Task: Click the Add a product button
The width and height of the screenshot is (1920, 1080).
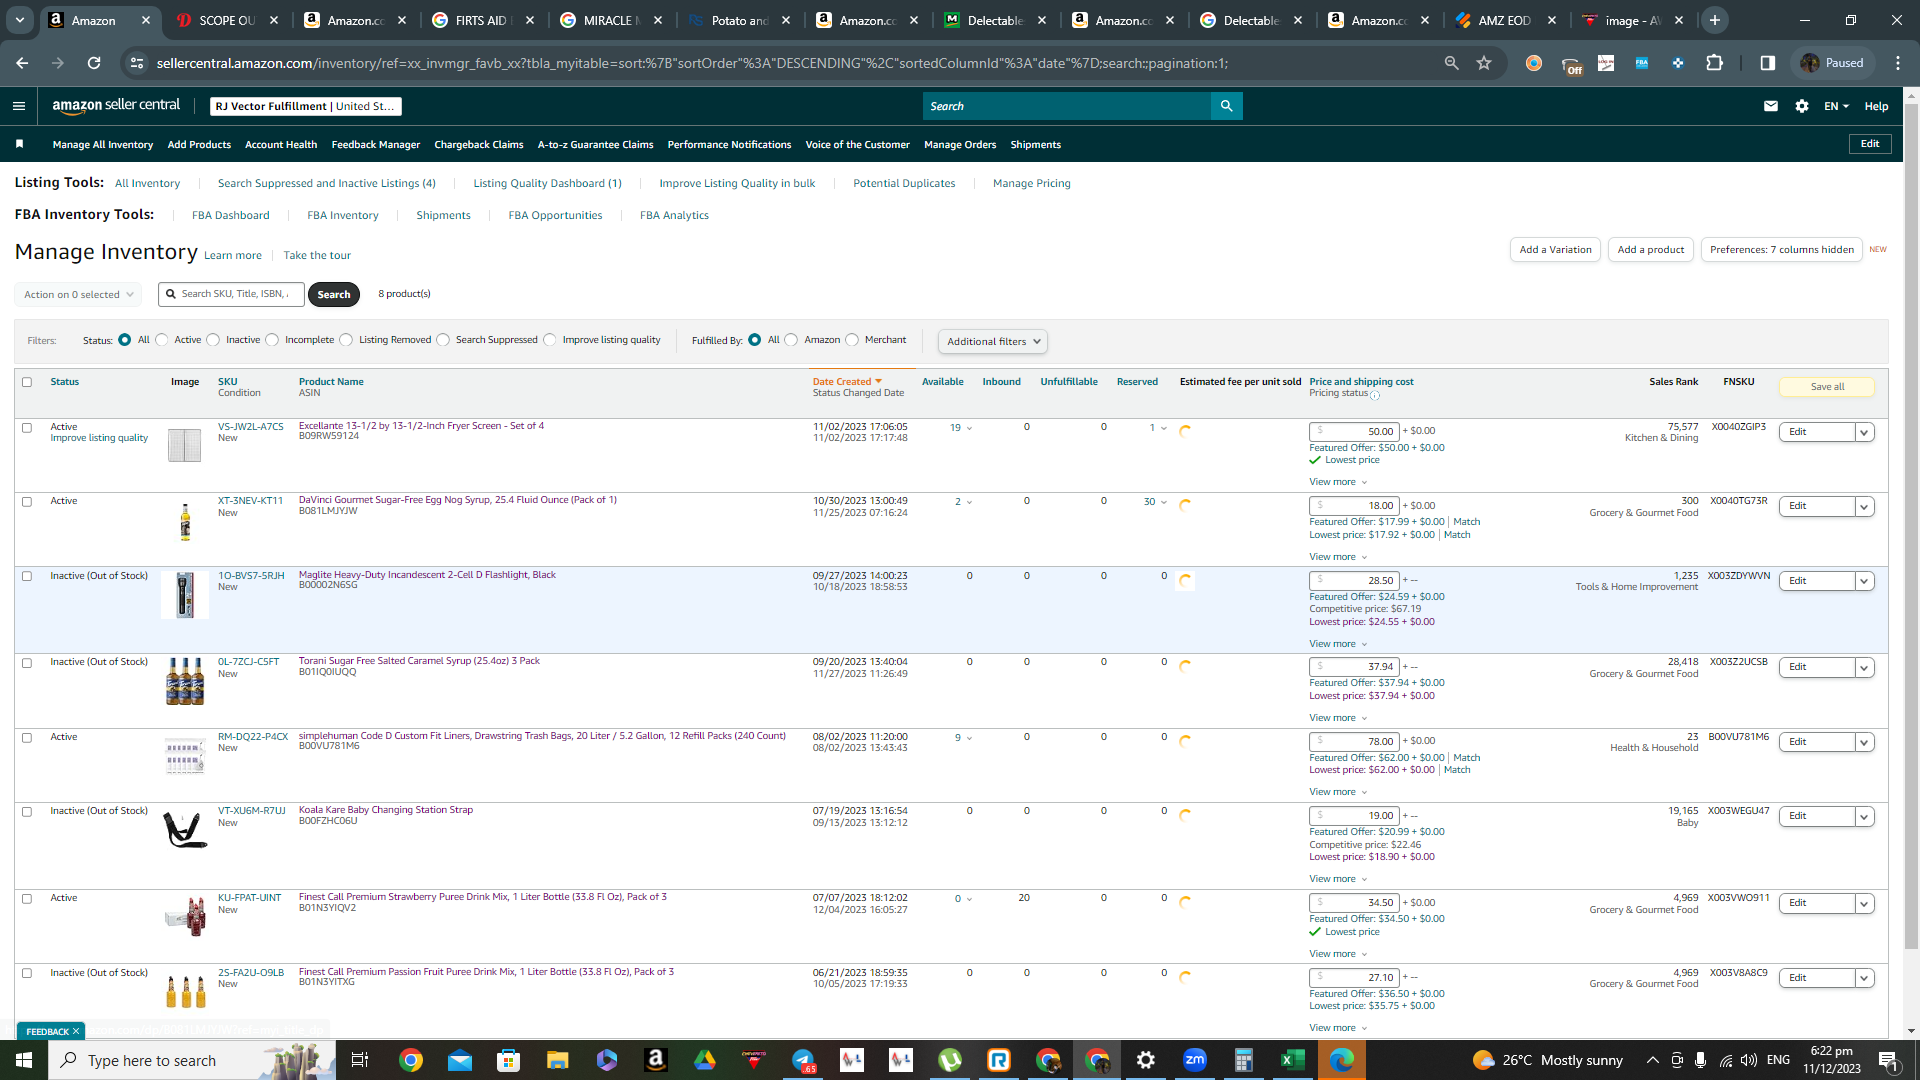Action: coord(1651,250)
